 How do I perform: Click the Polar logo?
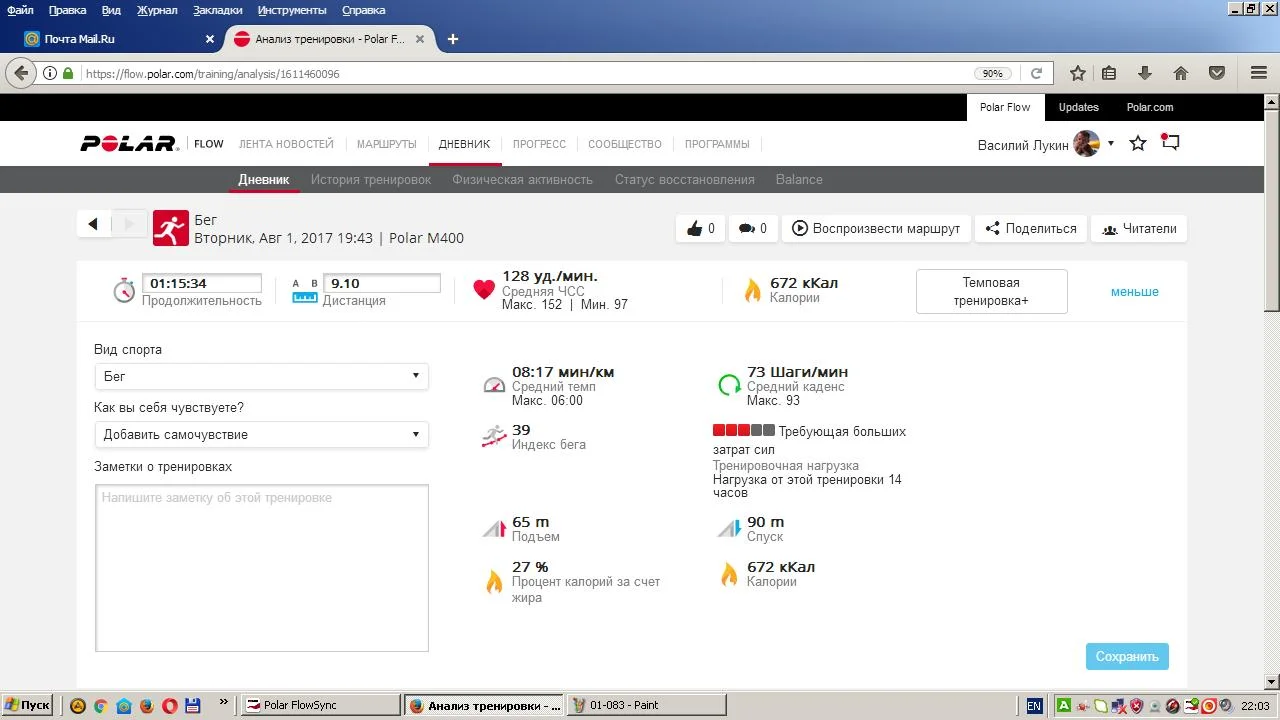point(129,144)
